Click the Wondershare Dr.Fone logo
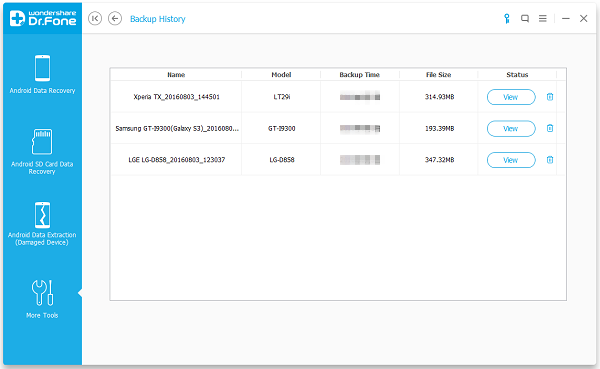This screenshot has width=600, height=369. click(42, 18)
